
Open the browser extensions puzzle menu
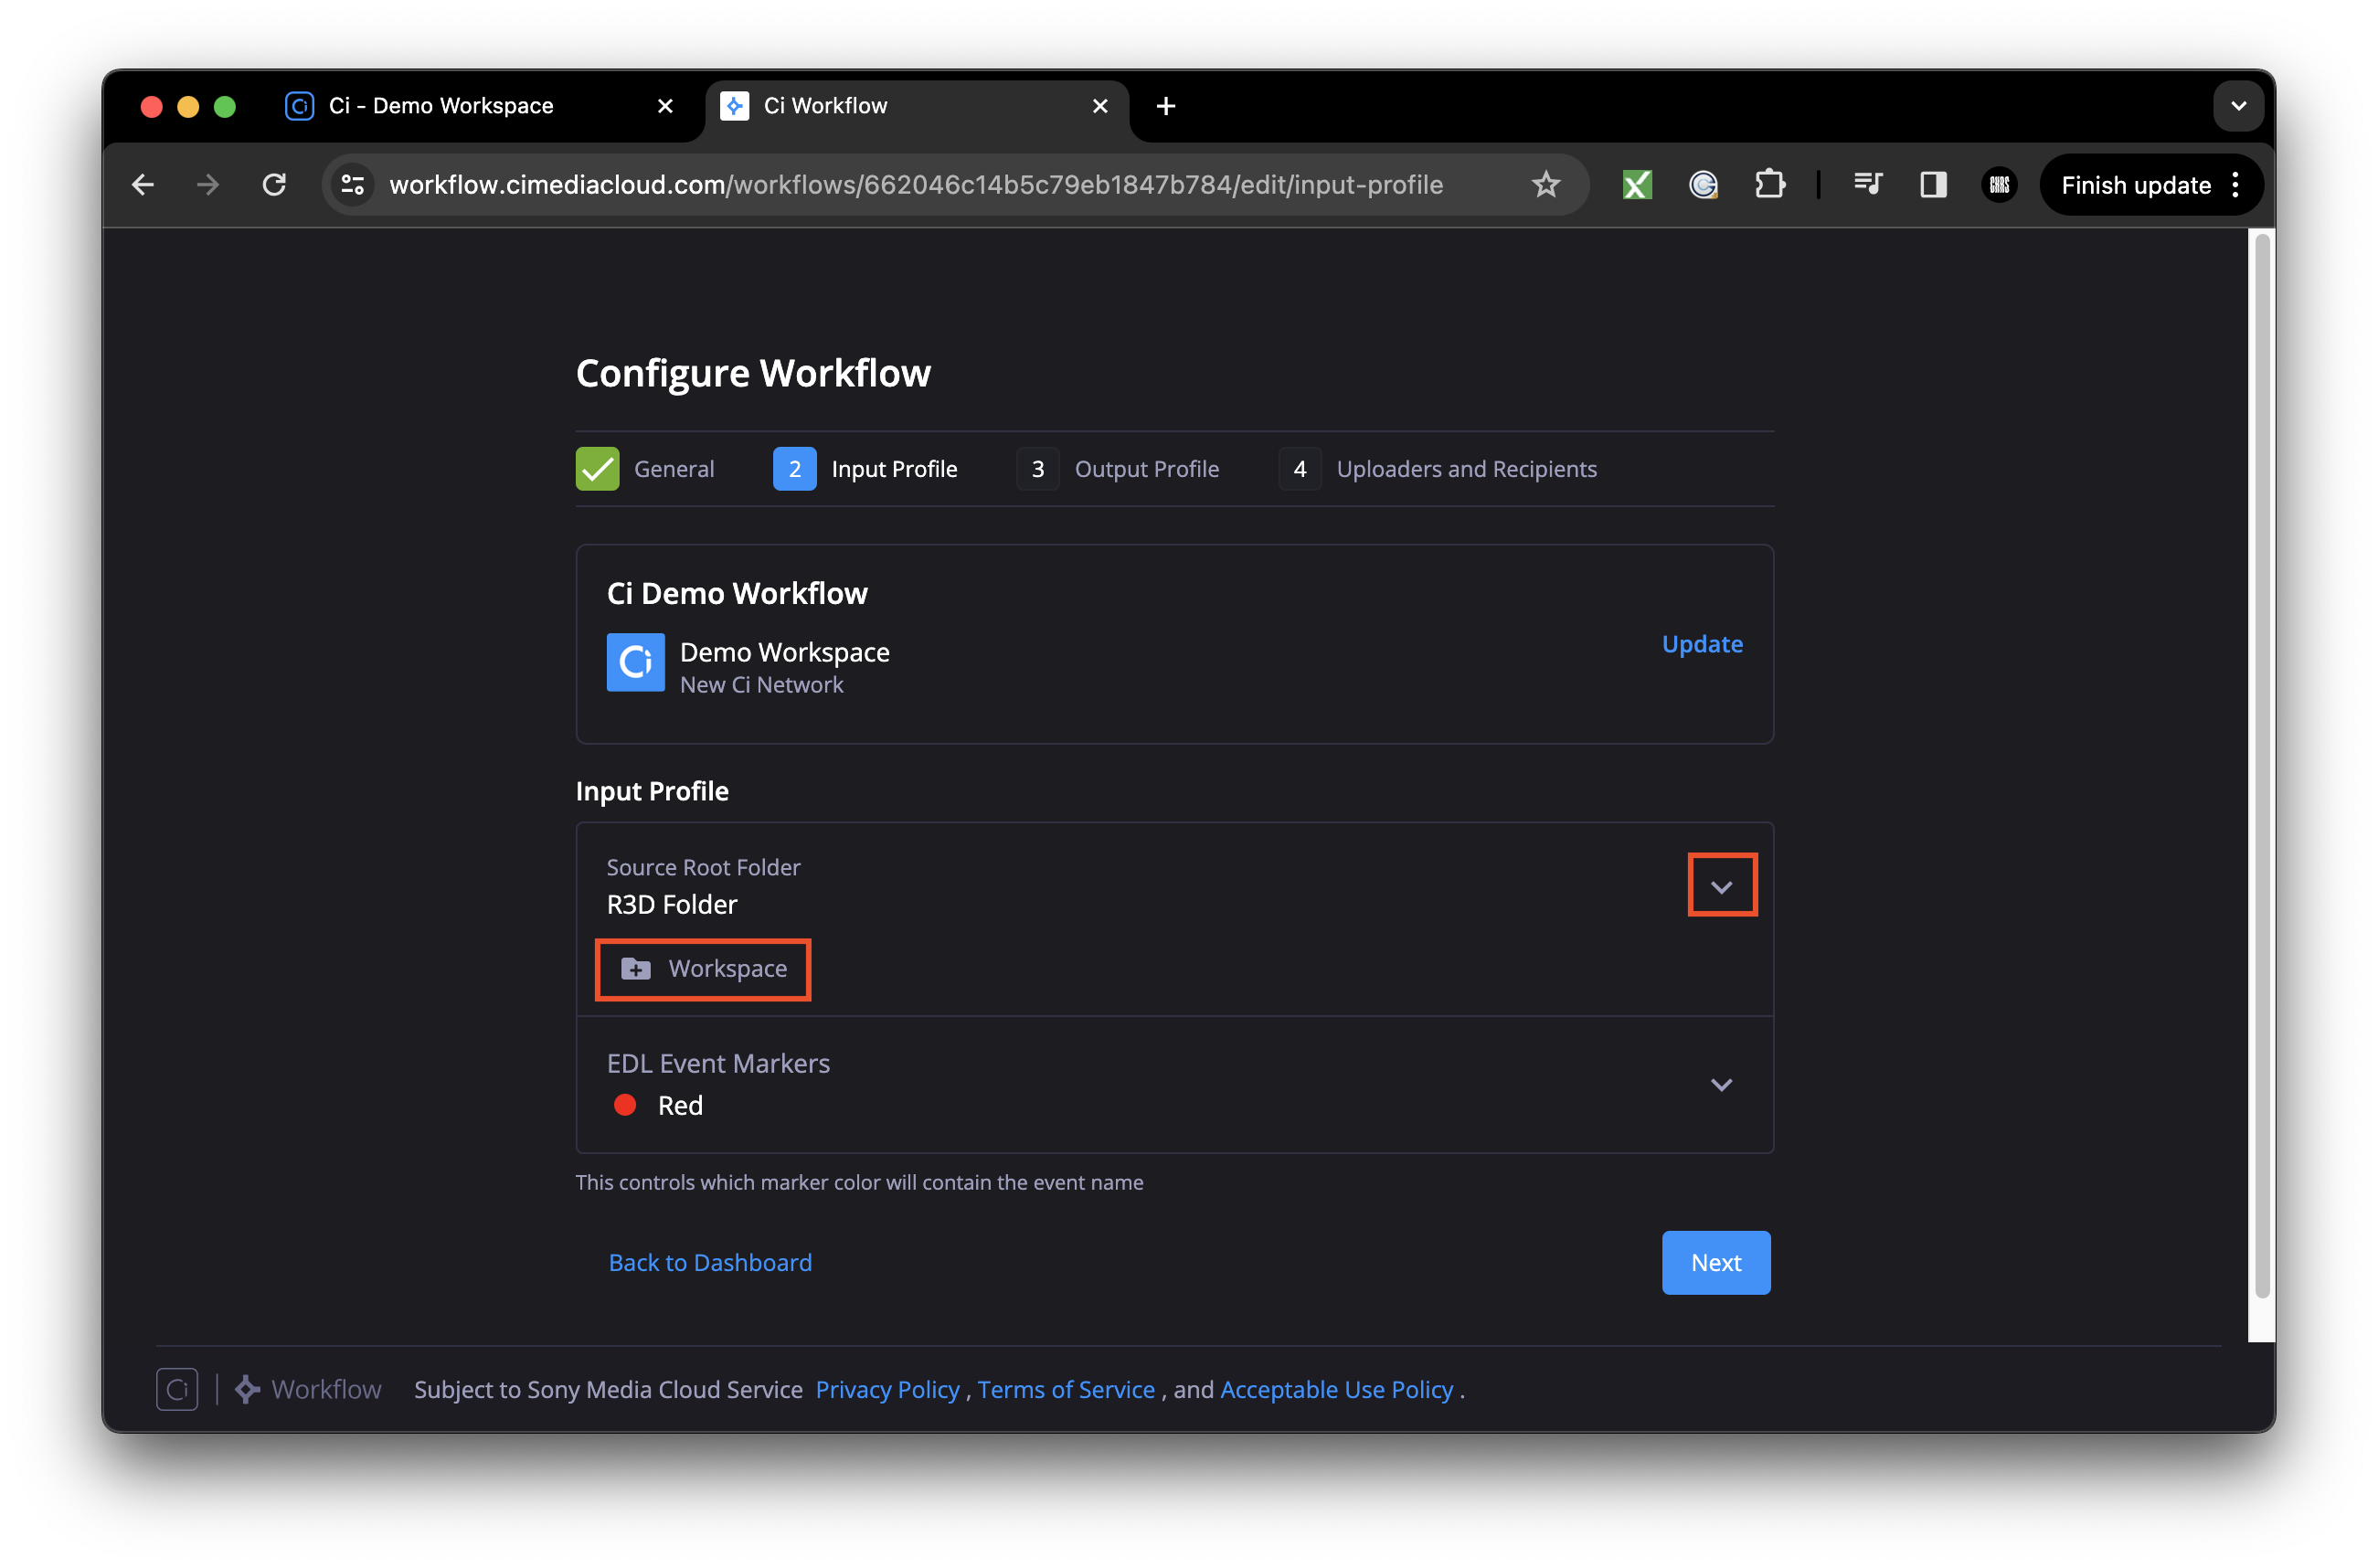(x=1770, y=184)
